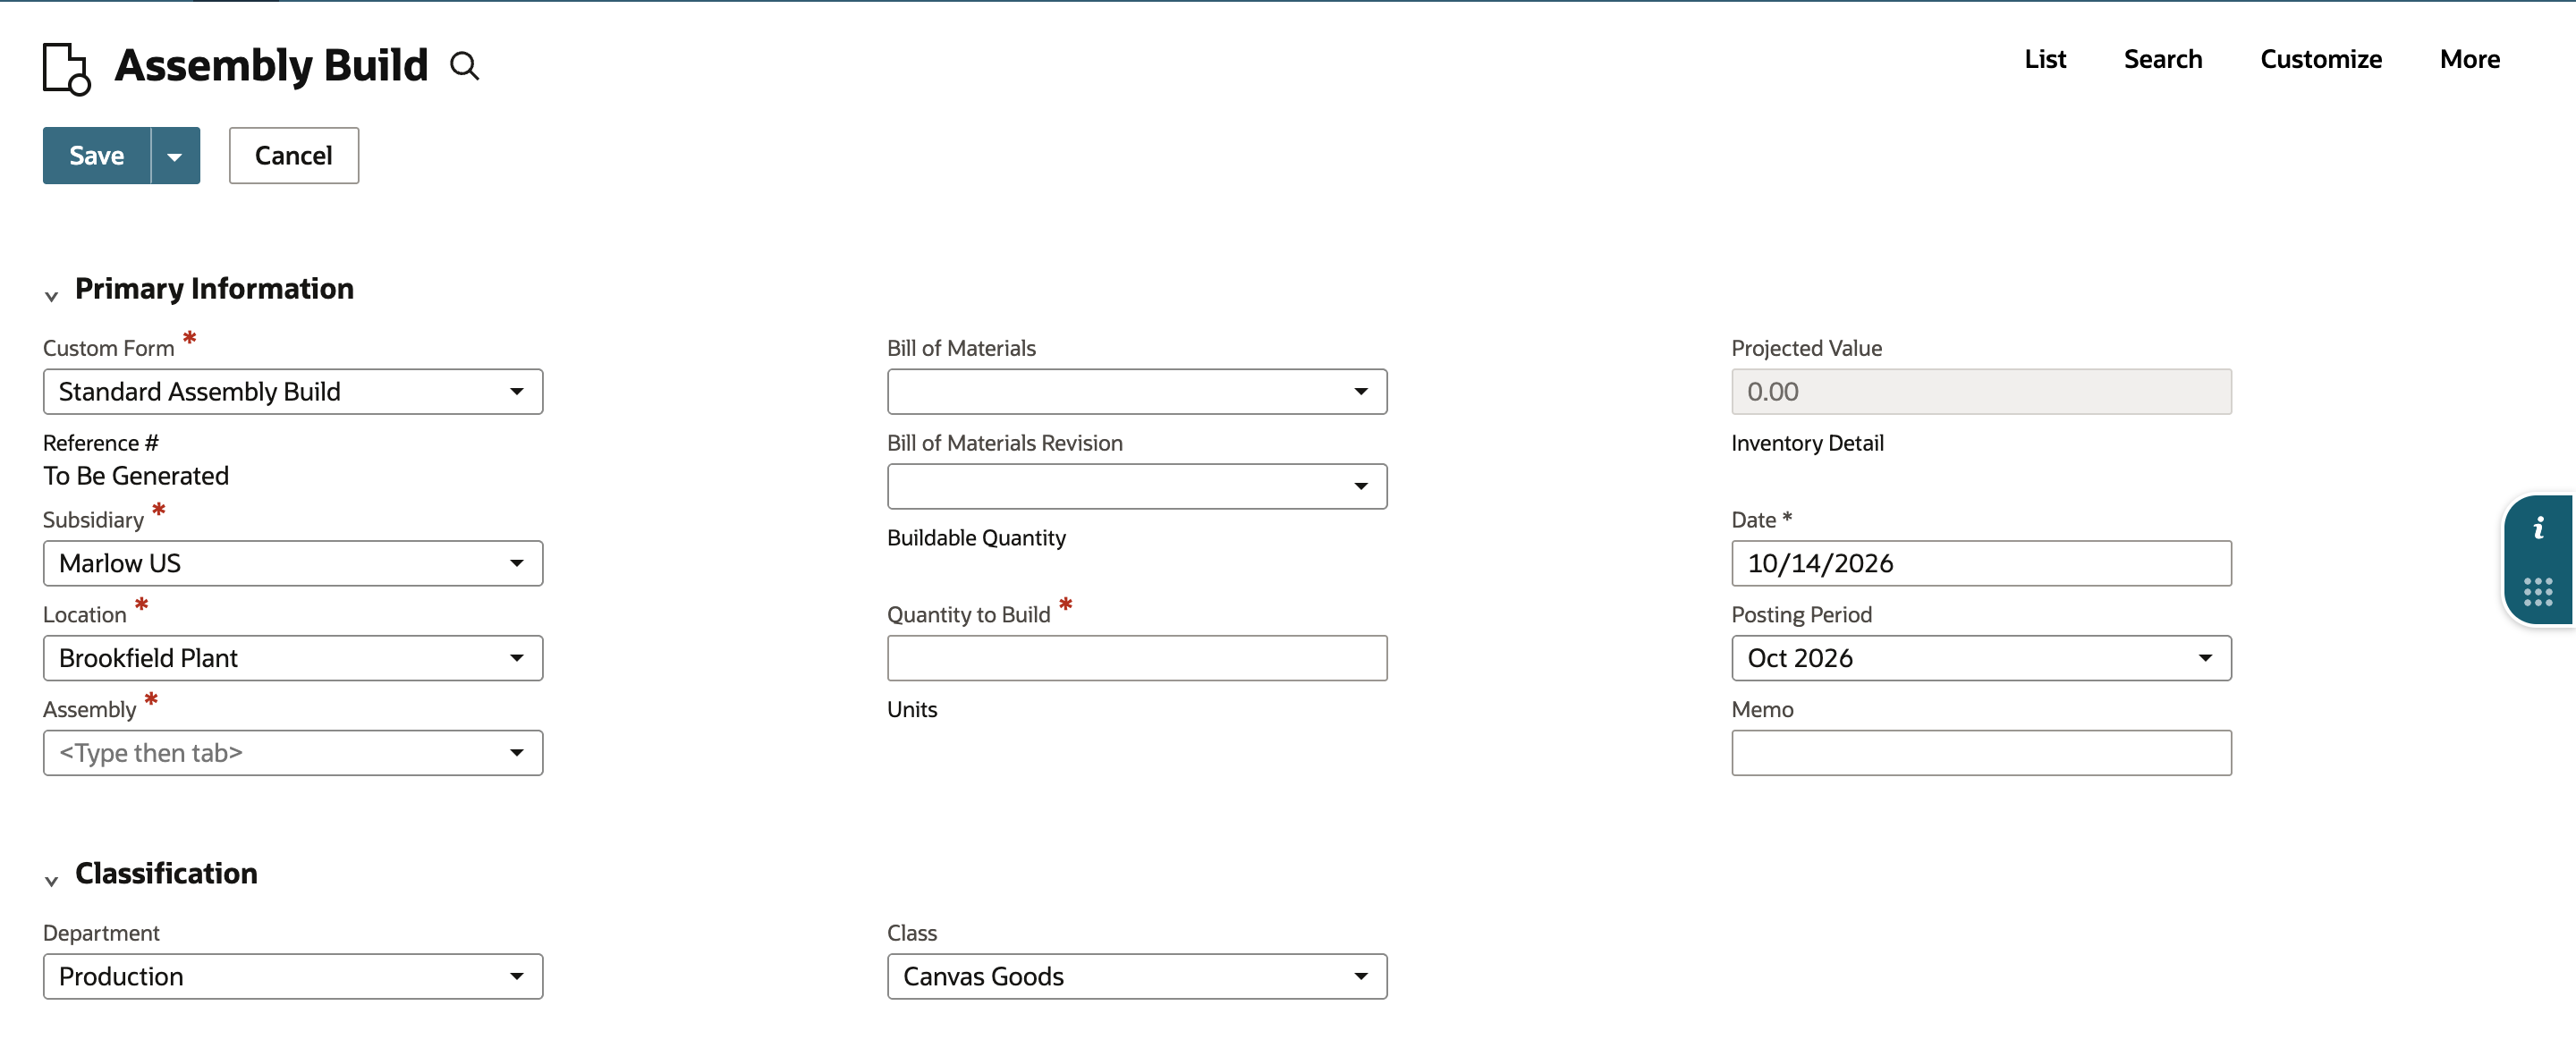The height and width of the screenshot is (1048, 2576).
Task: Open the More menu
Action: coord(2470,59)
